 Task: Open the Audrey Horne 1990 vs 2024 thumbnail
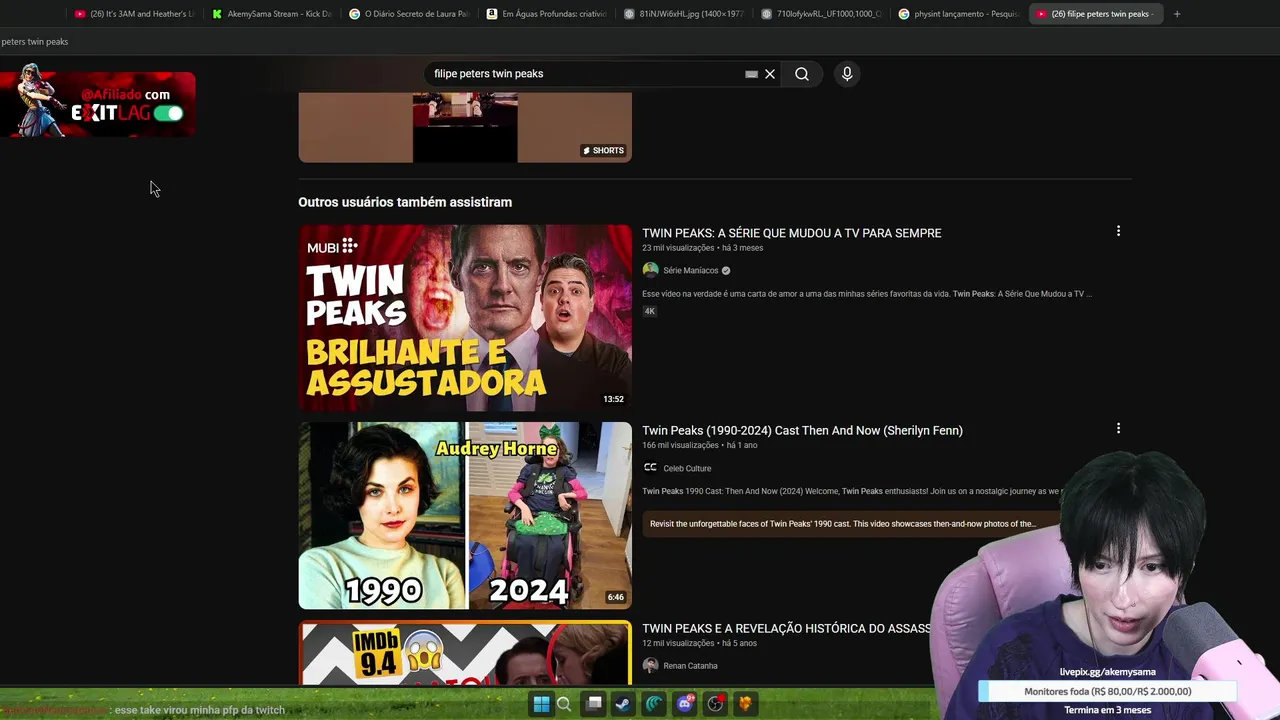[x=465, y=515]
